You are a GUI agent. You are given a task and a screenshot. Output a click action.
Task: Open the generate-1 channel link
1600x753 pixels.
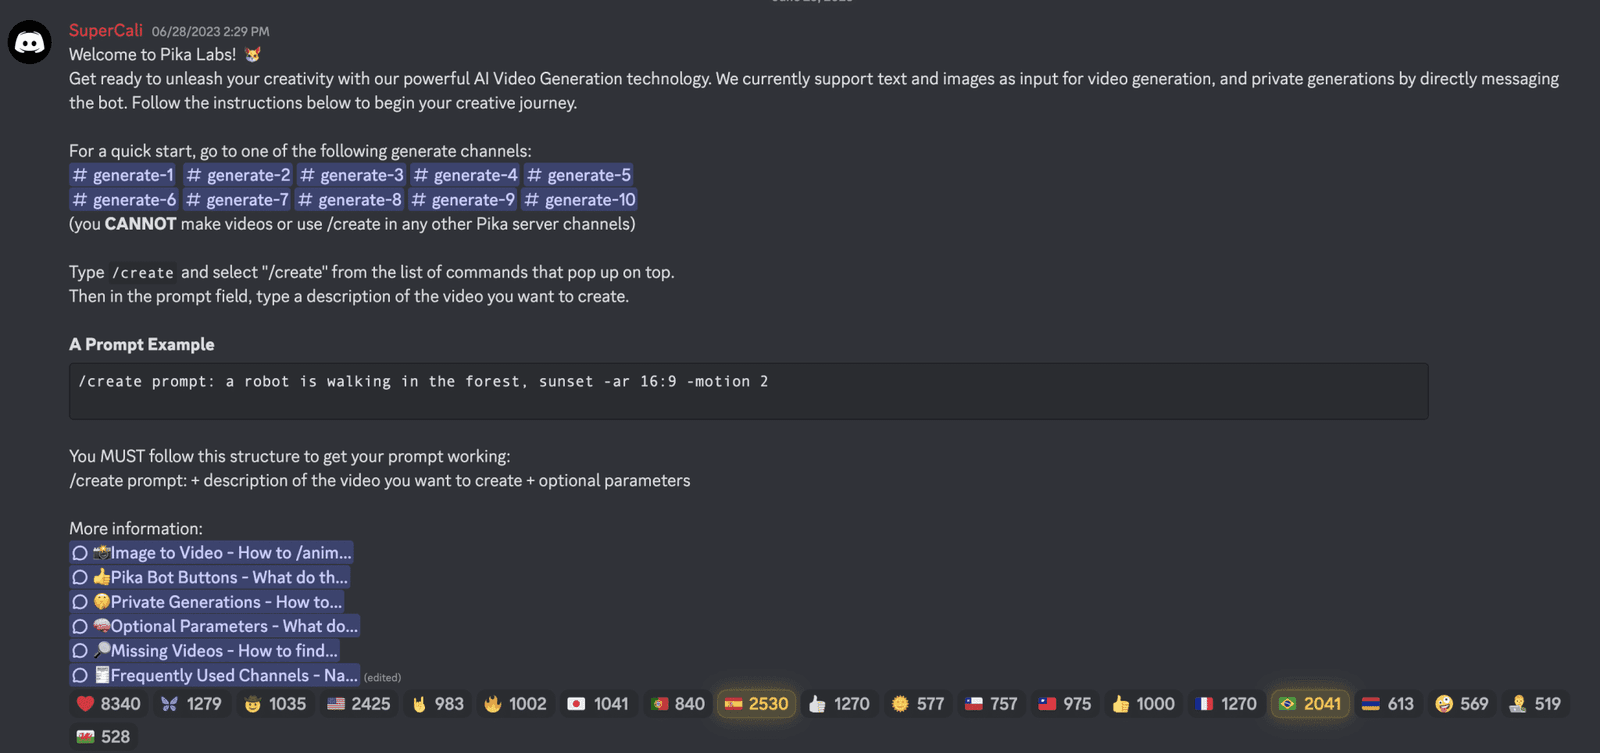point(123,175)
